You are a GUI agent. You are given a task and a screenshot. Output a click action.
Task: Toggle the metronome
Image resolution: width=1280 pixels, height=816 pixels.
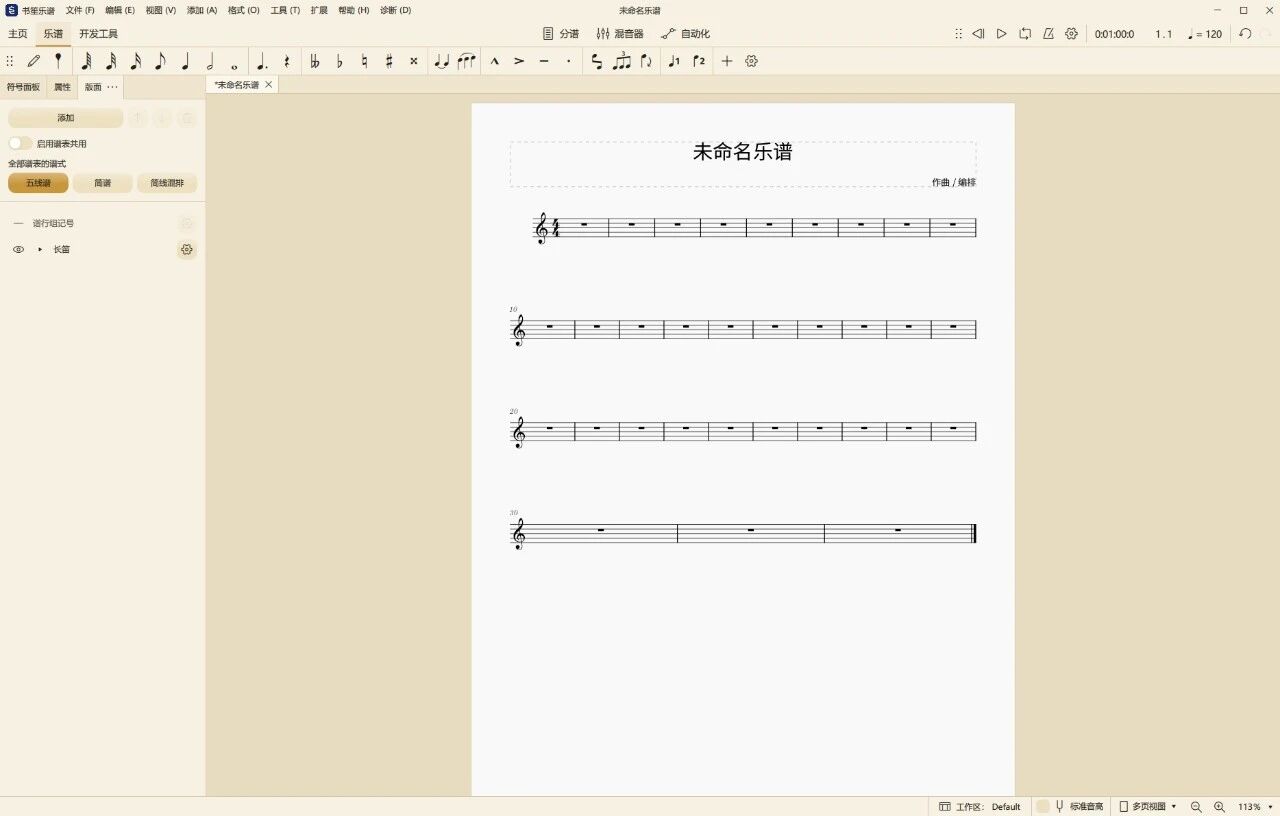point(1048,34)
